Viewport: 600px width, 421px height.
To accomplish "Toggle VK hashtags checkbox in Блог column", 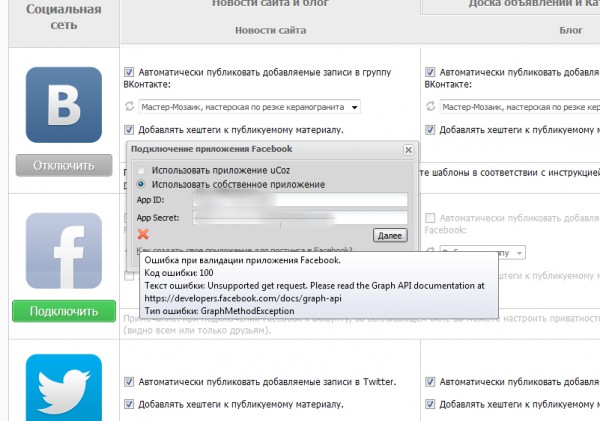I will point(430,130).
